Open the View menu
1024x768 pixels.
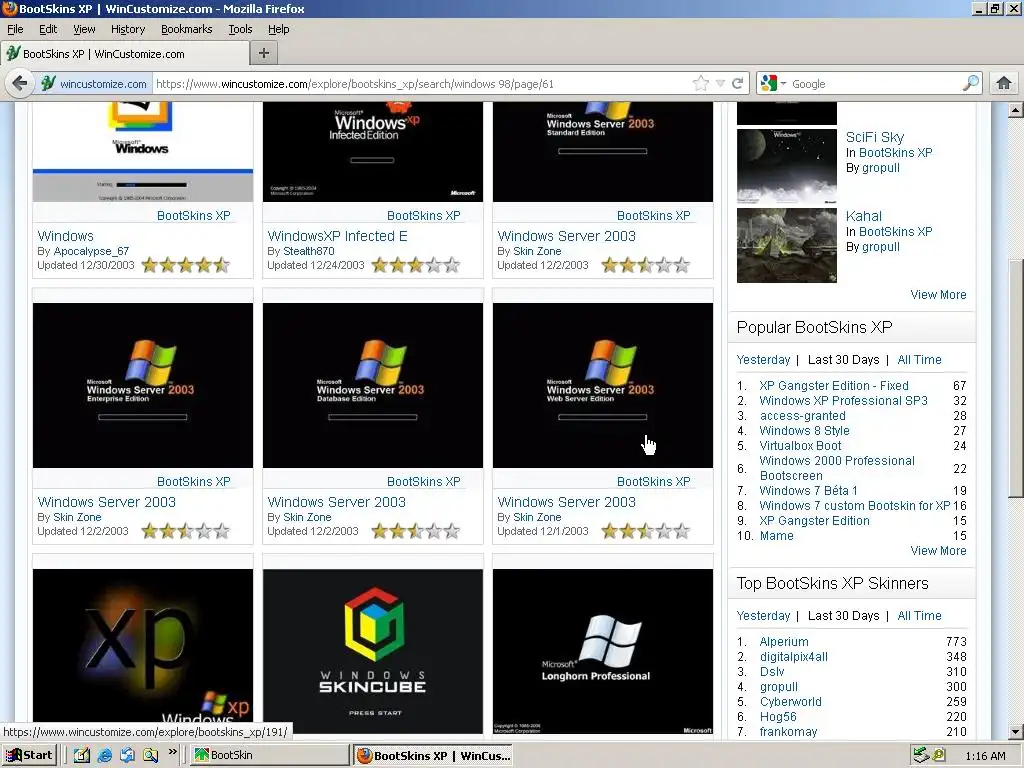84,29
